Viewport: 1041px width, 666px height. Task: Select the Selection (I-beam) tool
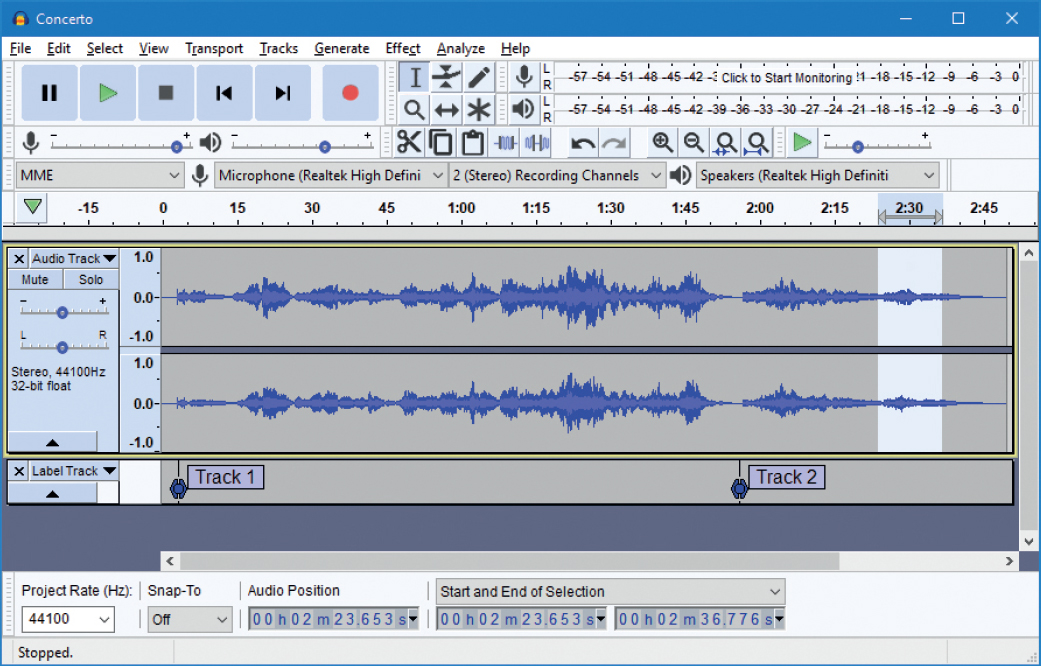coord(414,78)
